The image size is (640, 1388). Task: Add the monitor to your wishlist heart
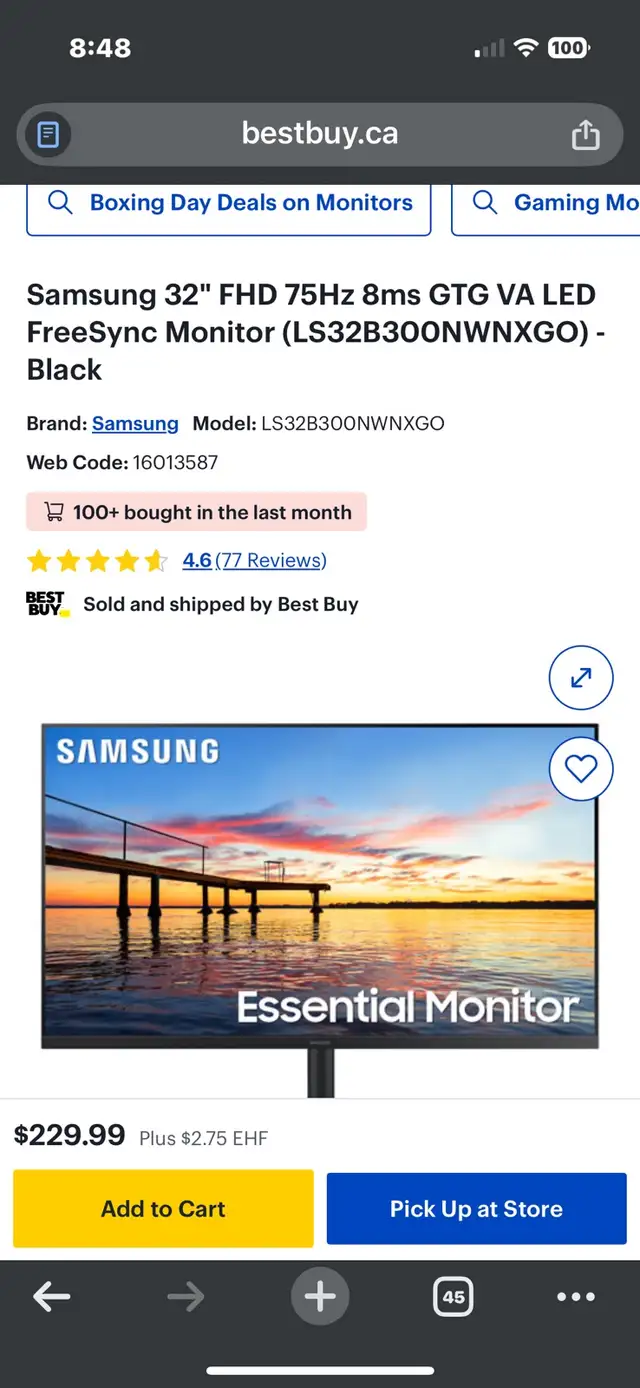tap(581, 768)
